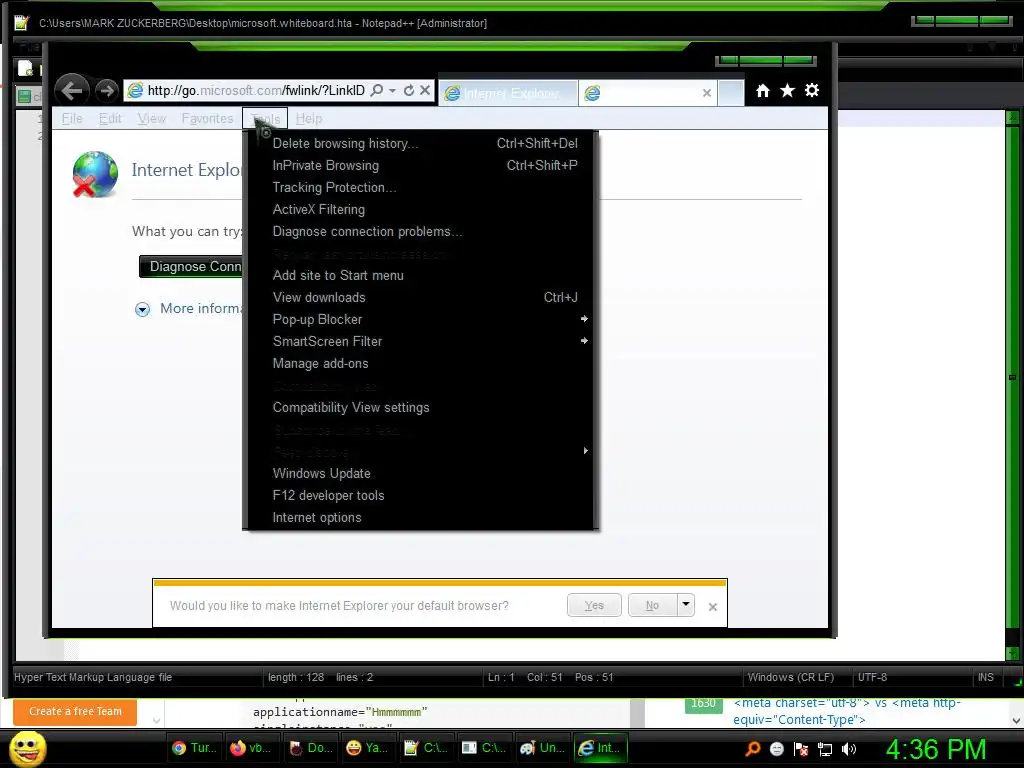
Task: Toggle INS mode in Notepad++ status bar
Action: pos(985,677)
